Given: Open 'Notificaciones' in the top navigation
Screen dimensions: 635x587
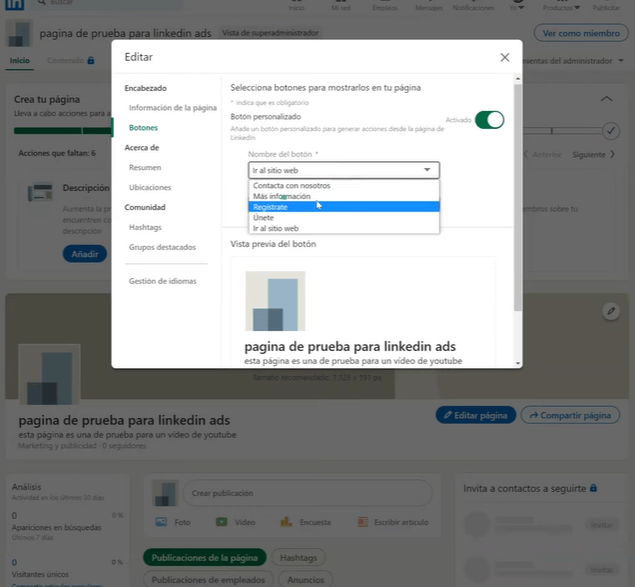Looking at the screenshot, I should [x=473, y=6].
